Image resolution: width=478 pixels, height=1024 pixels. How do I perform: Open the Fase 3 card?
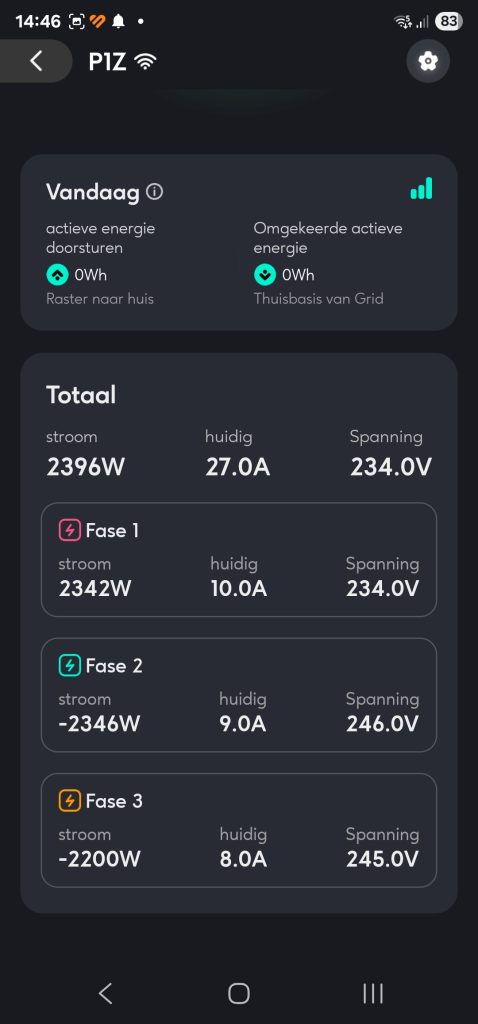(x=239, y=830)
